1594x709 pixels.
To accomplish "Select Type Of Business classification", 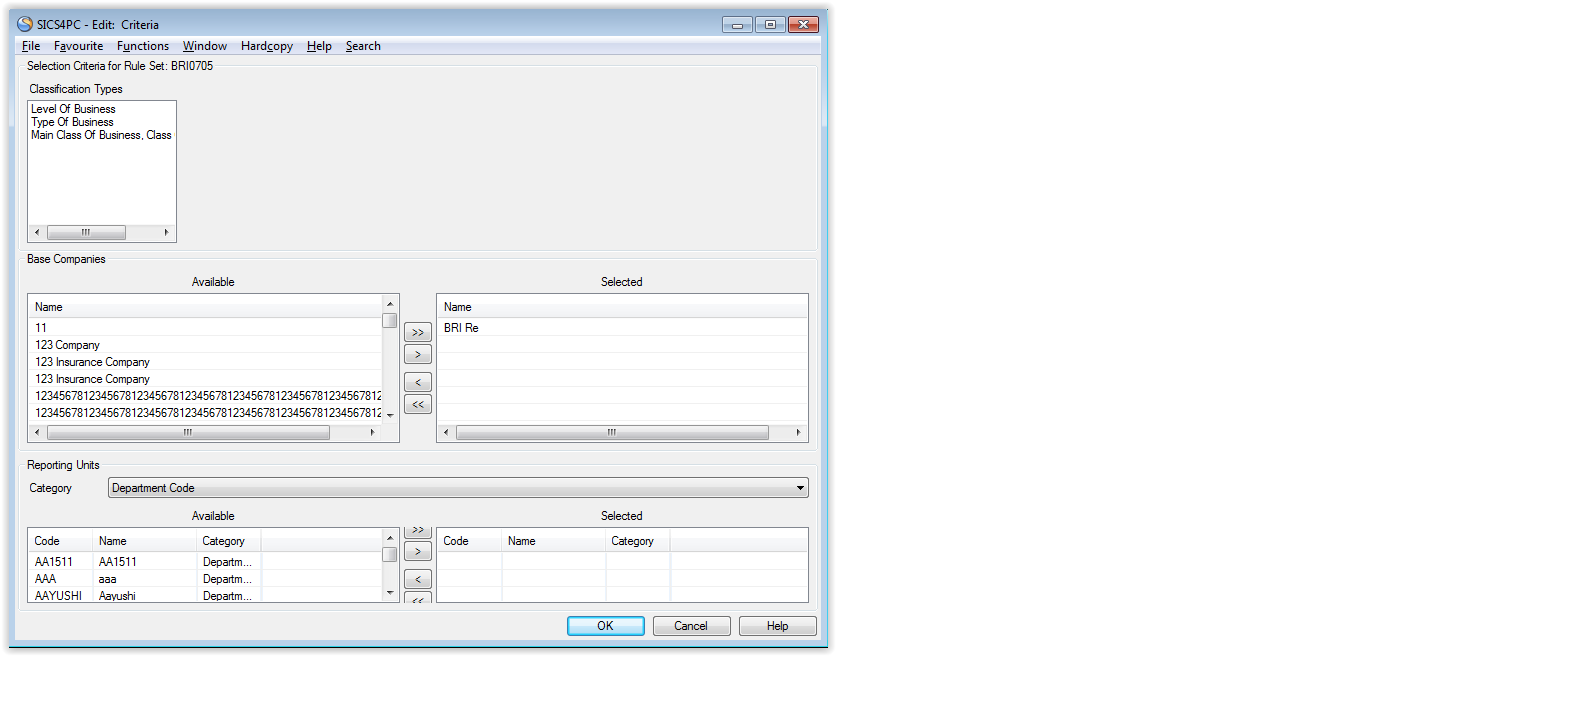I will pyautogui.click(x=72, y=122).
